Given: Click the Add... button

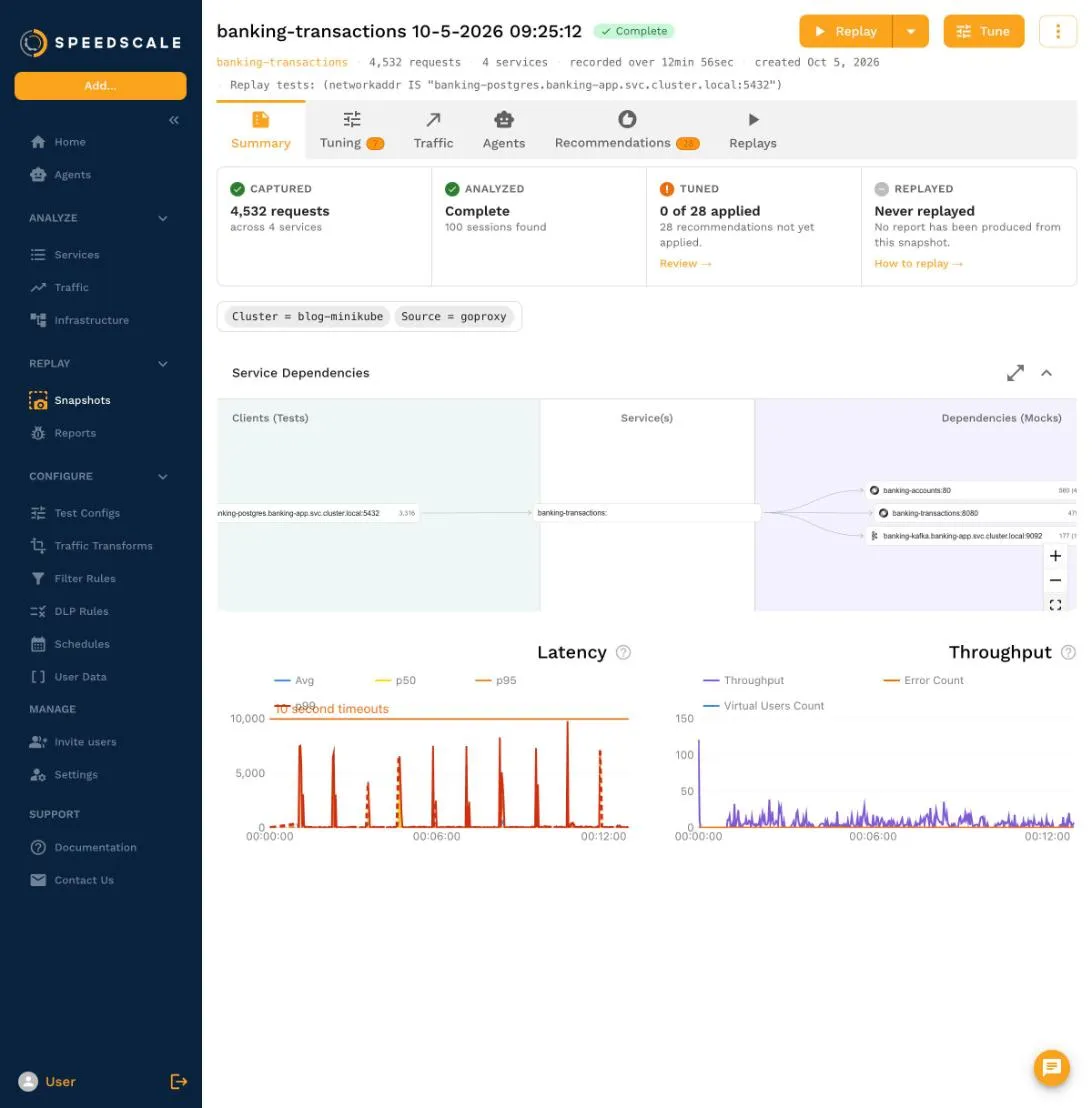Looking at the screenshot, I should [x=100, y=86].
